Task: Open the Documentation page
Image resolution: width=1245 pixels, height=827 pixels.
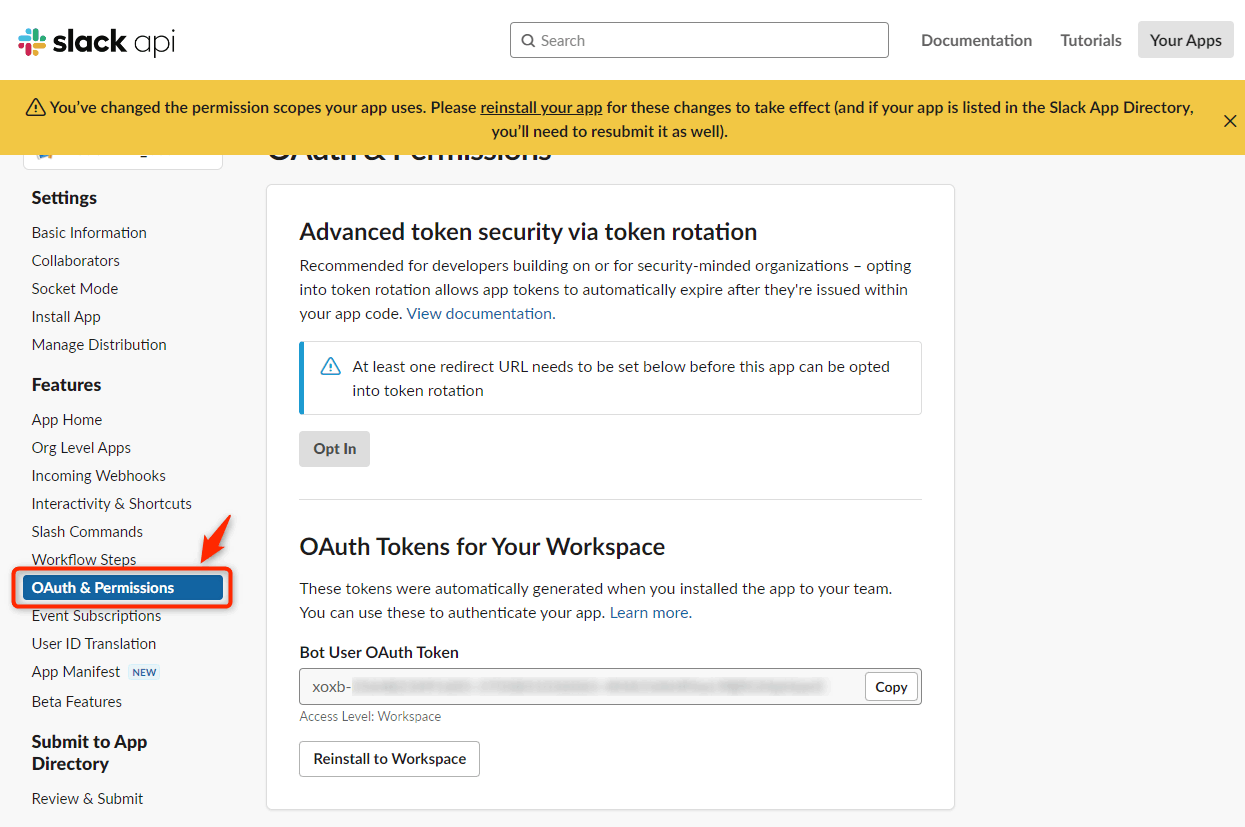Action: pos(976,40)
